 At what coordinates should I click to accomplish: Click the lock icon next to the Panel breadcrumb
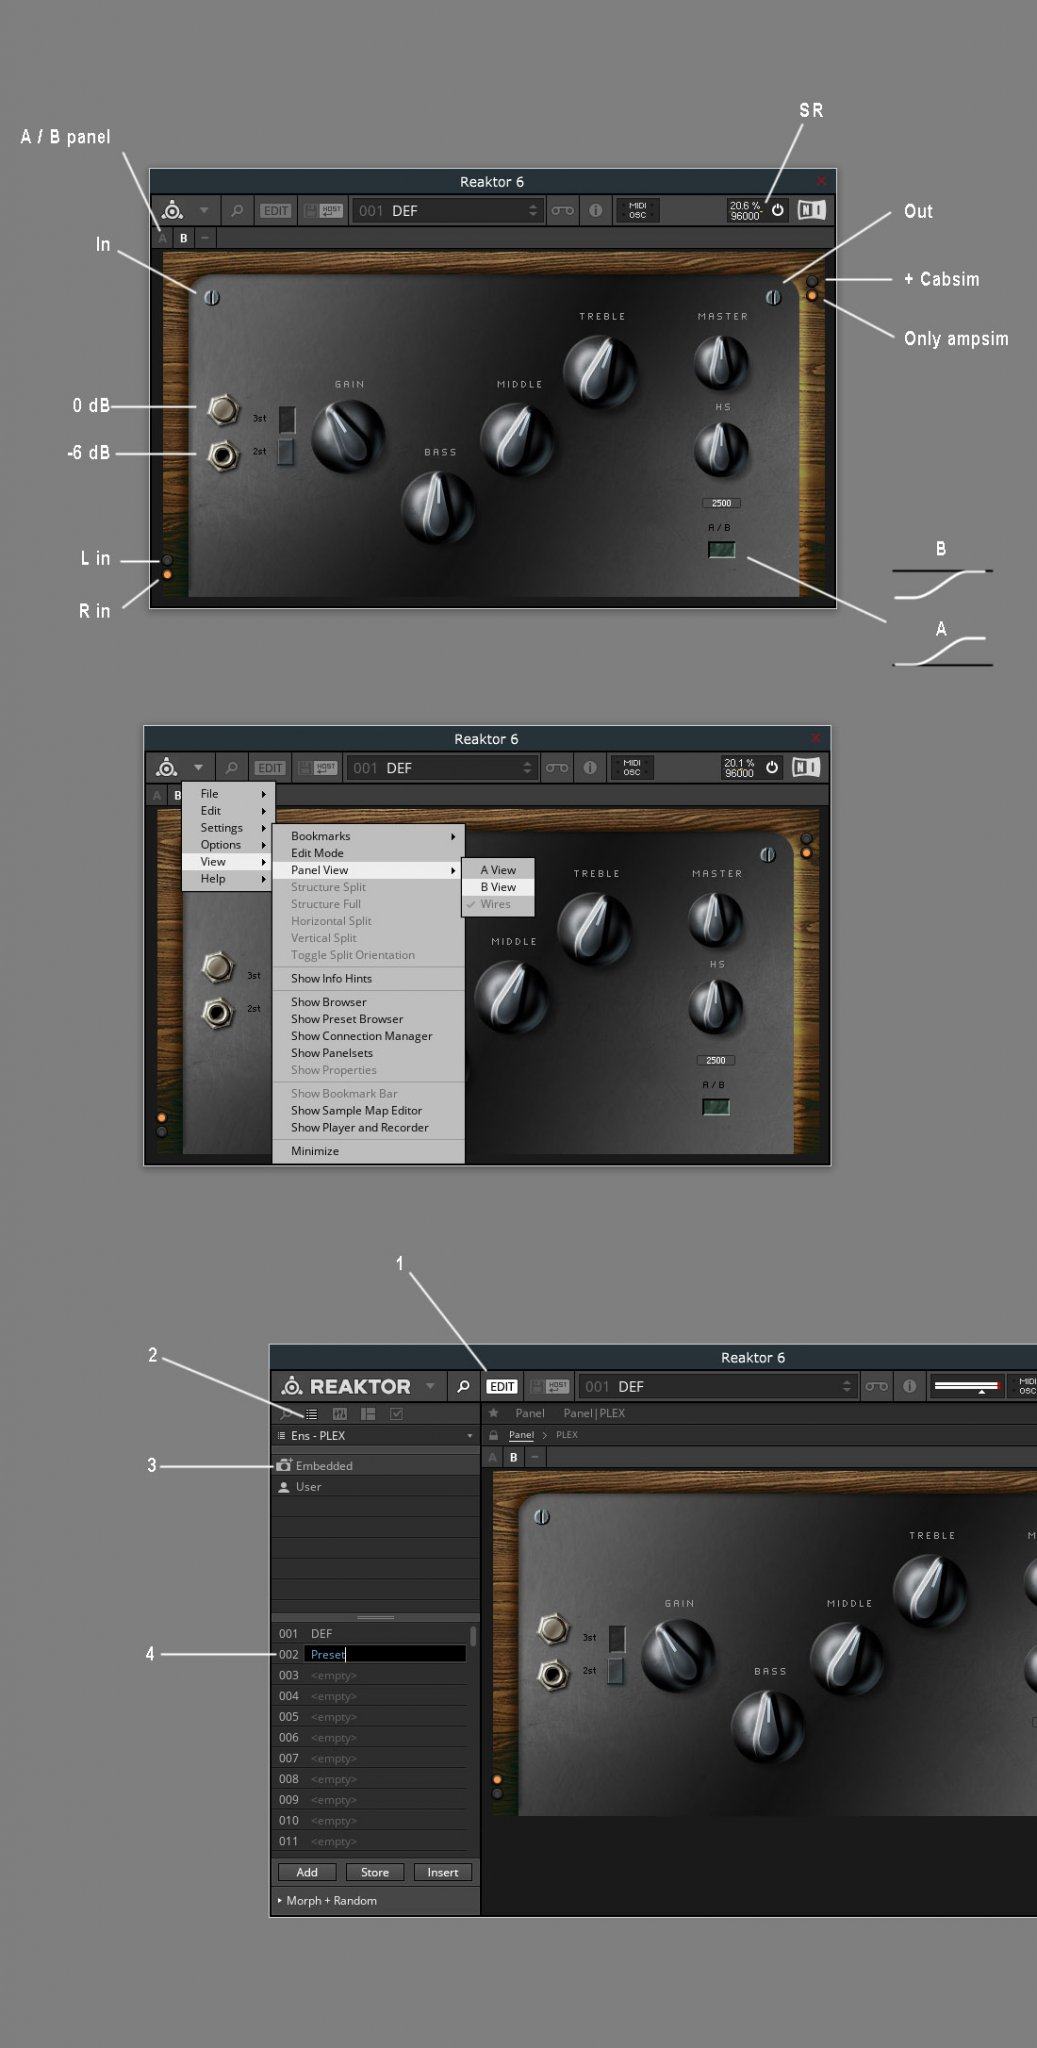[x=493, y=1435]
